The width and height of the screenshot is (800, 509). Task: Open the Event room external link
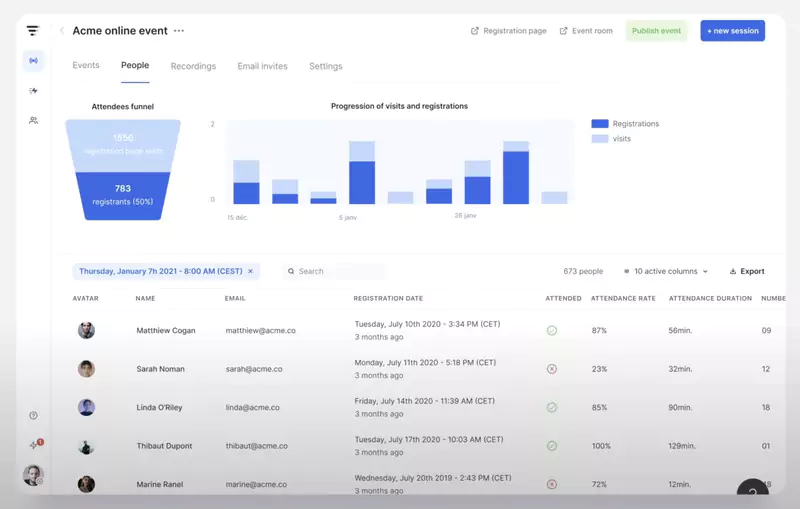[x=586, y=31]
